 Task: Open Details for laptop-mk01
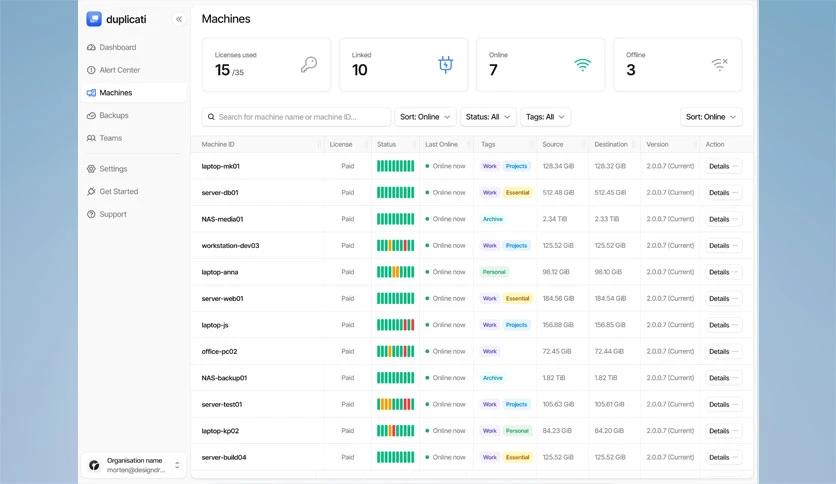point(723,166)
